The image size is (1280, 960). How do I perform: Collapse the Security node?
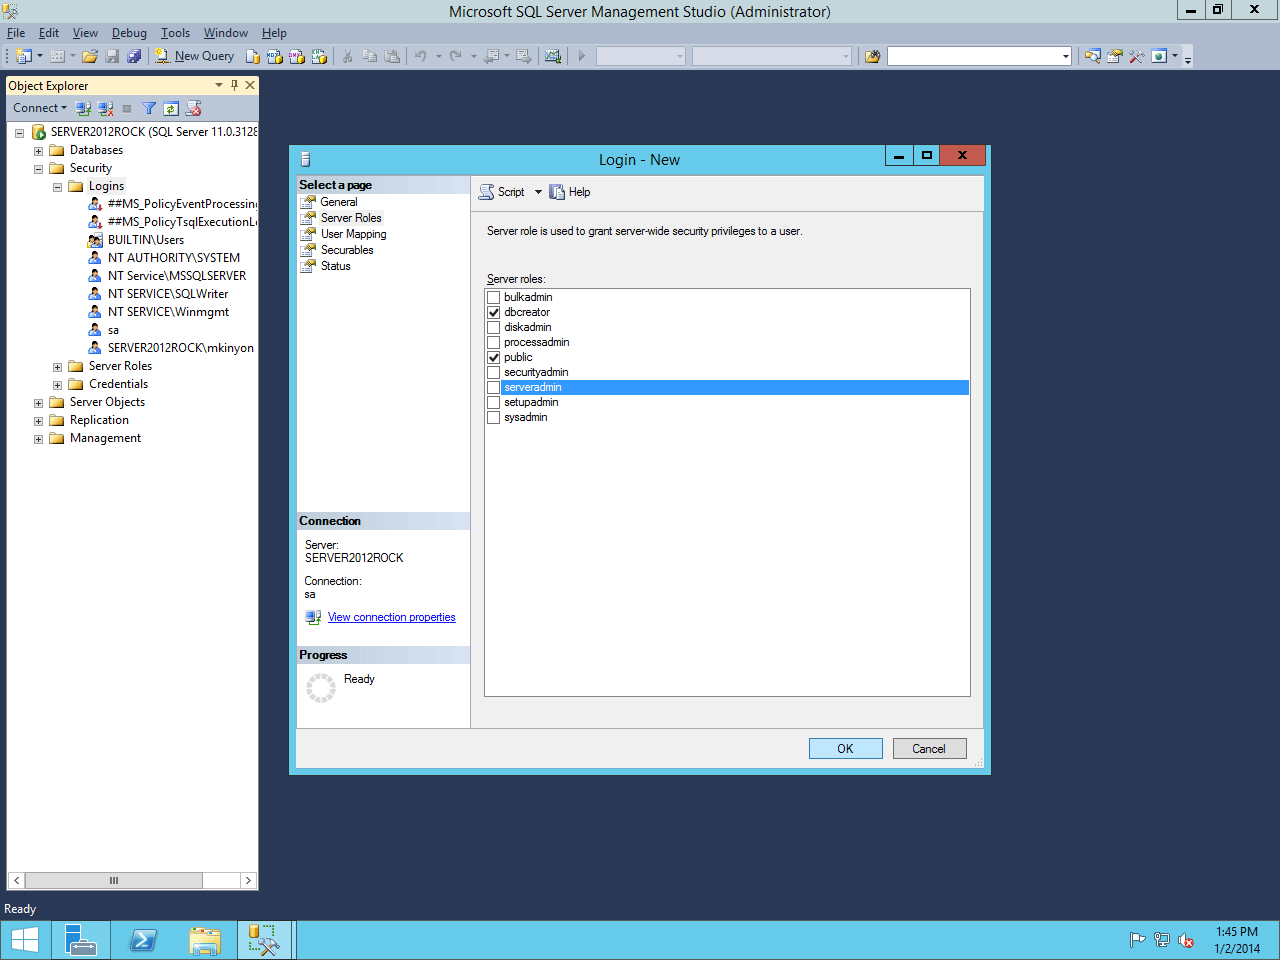click(38, 169)
